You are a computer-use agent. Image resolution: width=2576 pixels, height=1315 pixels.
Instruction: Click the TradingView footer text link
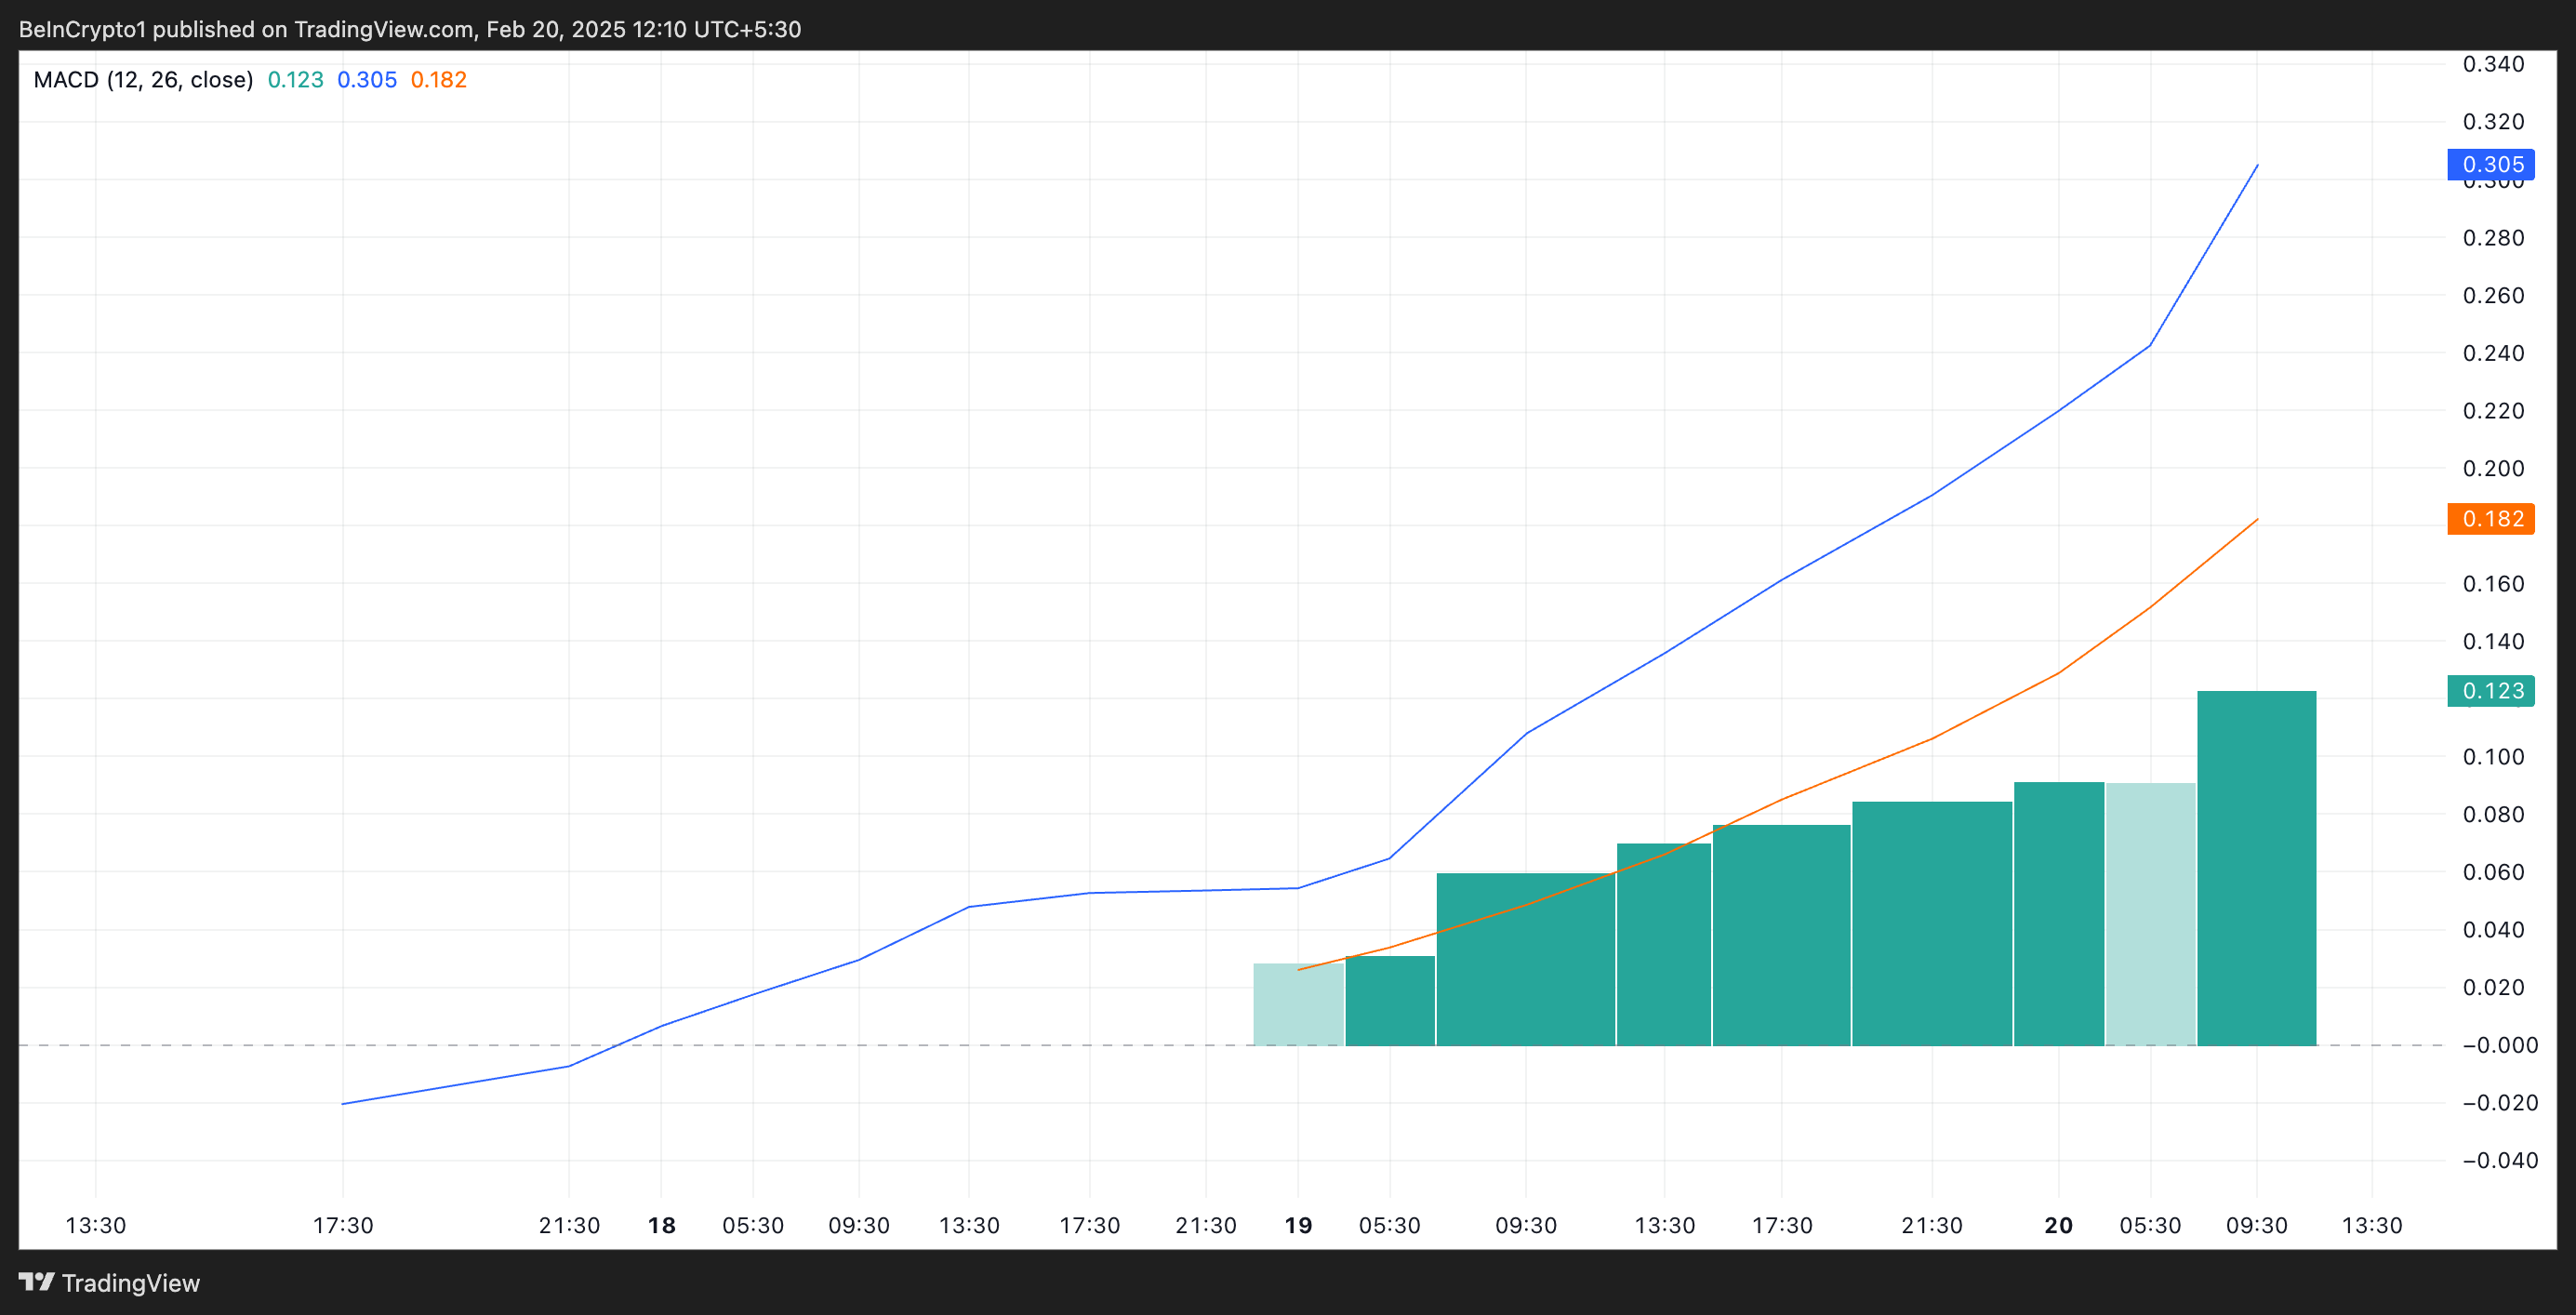pyautogui.click(x=130, y=1283)
